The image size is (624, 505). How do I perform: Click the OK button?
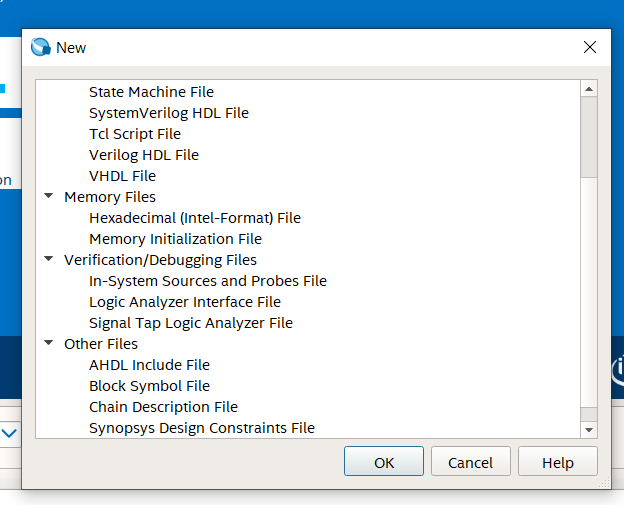384,462
